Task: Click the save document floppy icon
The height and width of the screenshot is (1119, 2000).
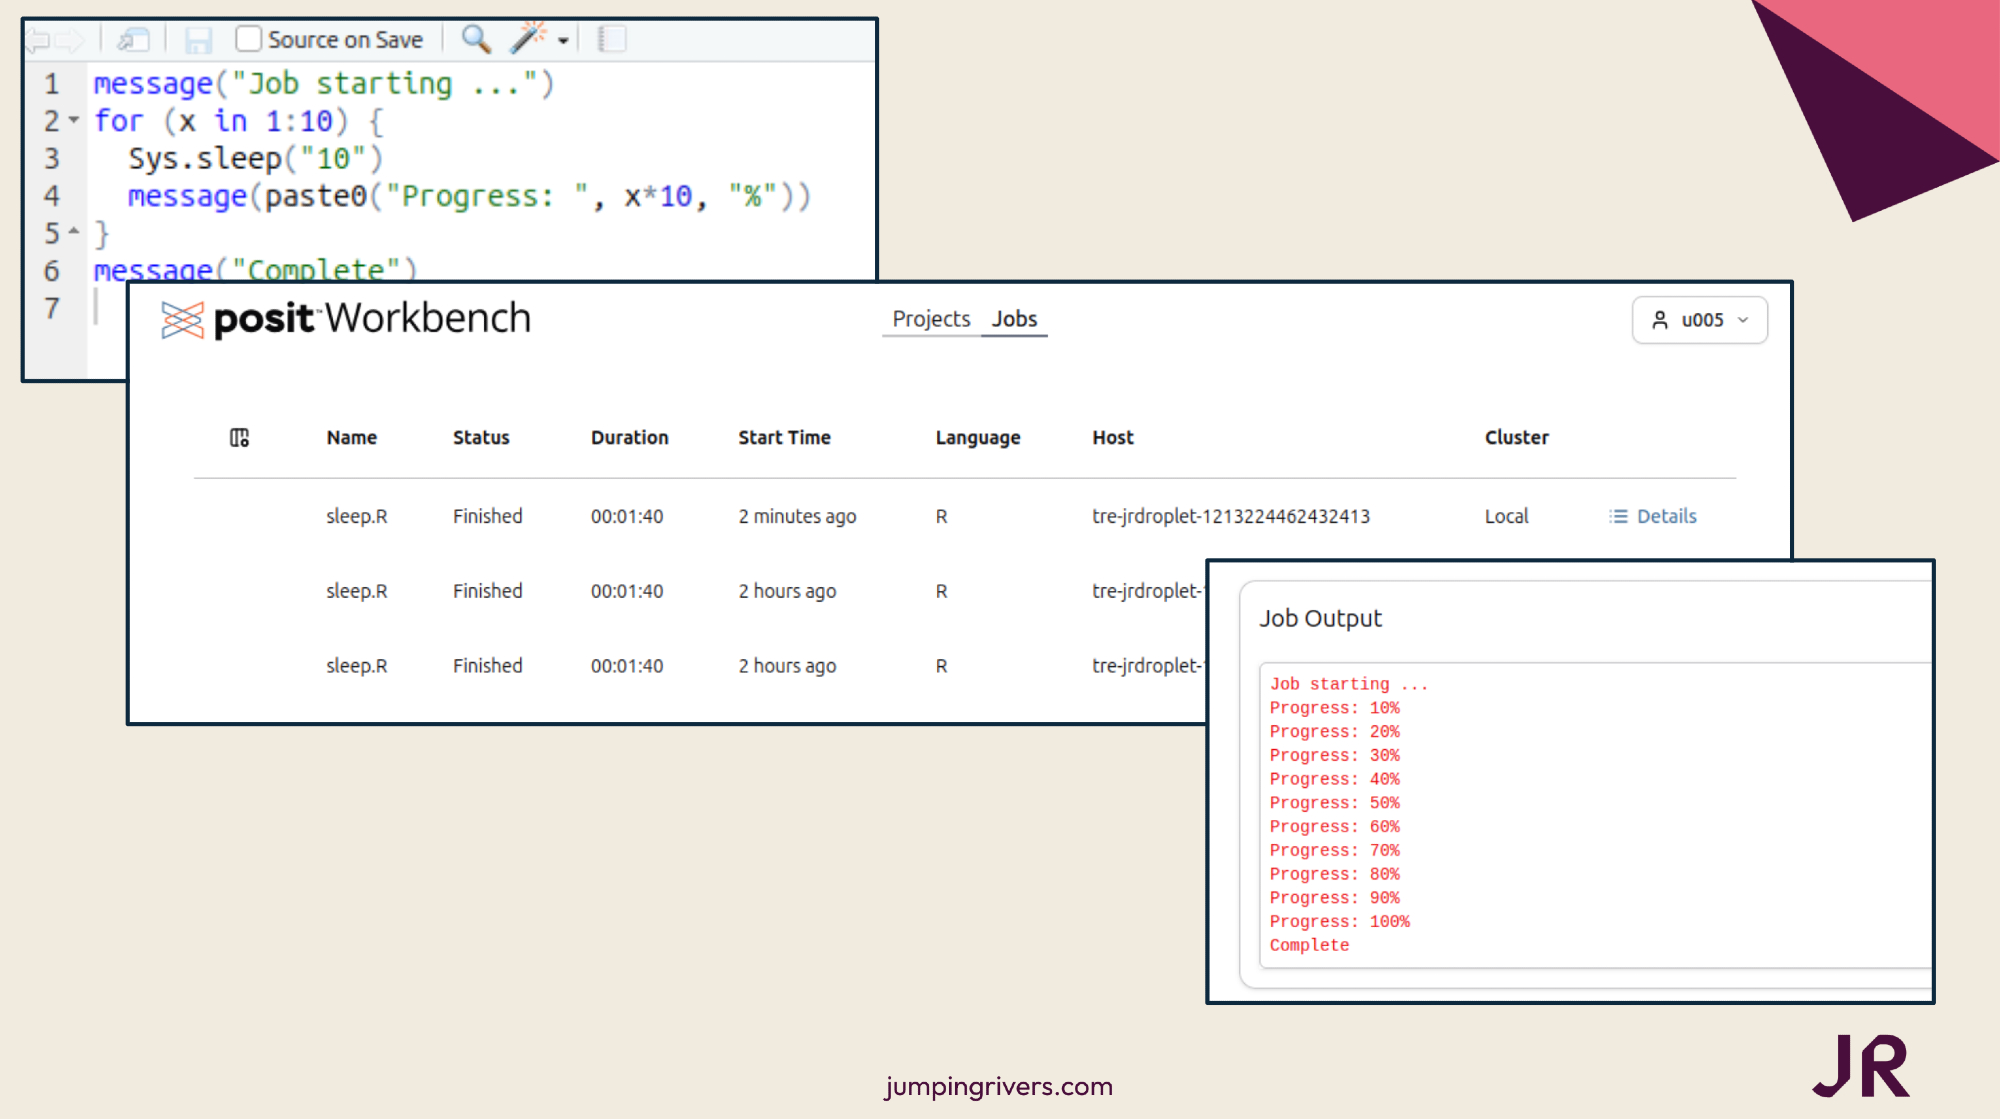Action: pyautogui.click(x=198, y=40)
